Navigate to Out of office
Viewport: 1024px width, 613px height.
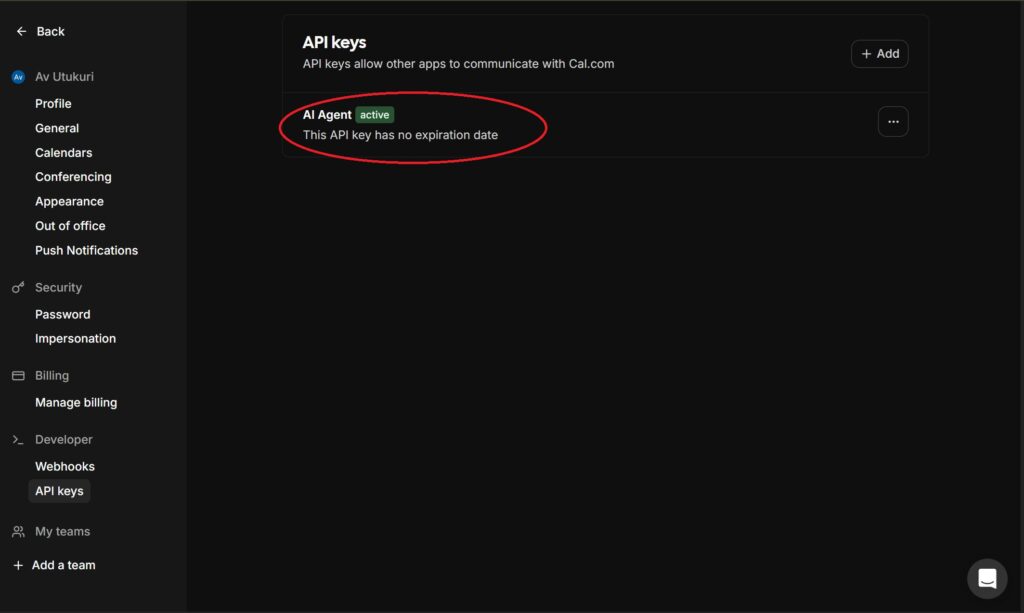pos(70,226)
